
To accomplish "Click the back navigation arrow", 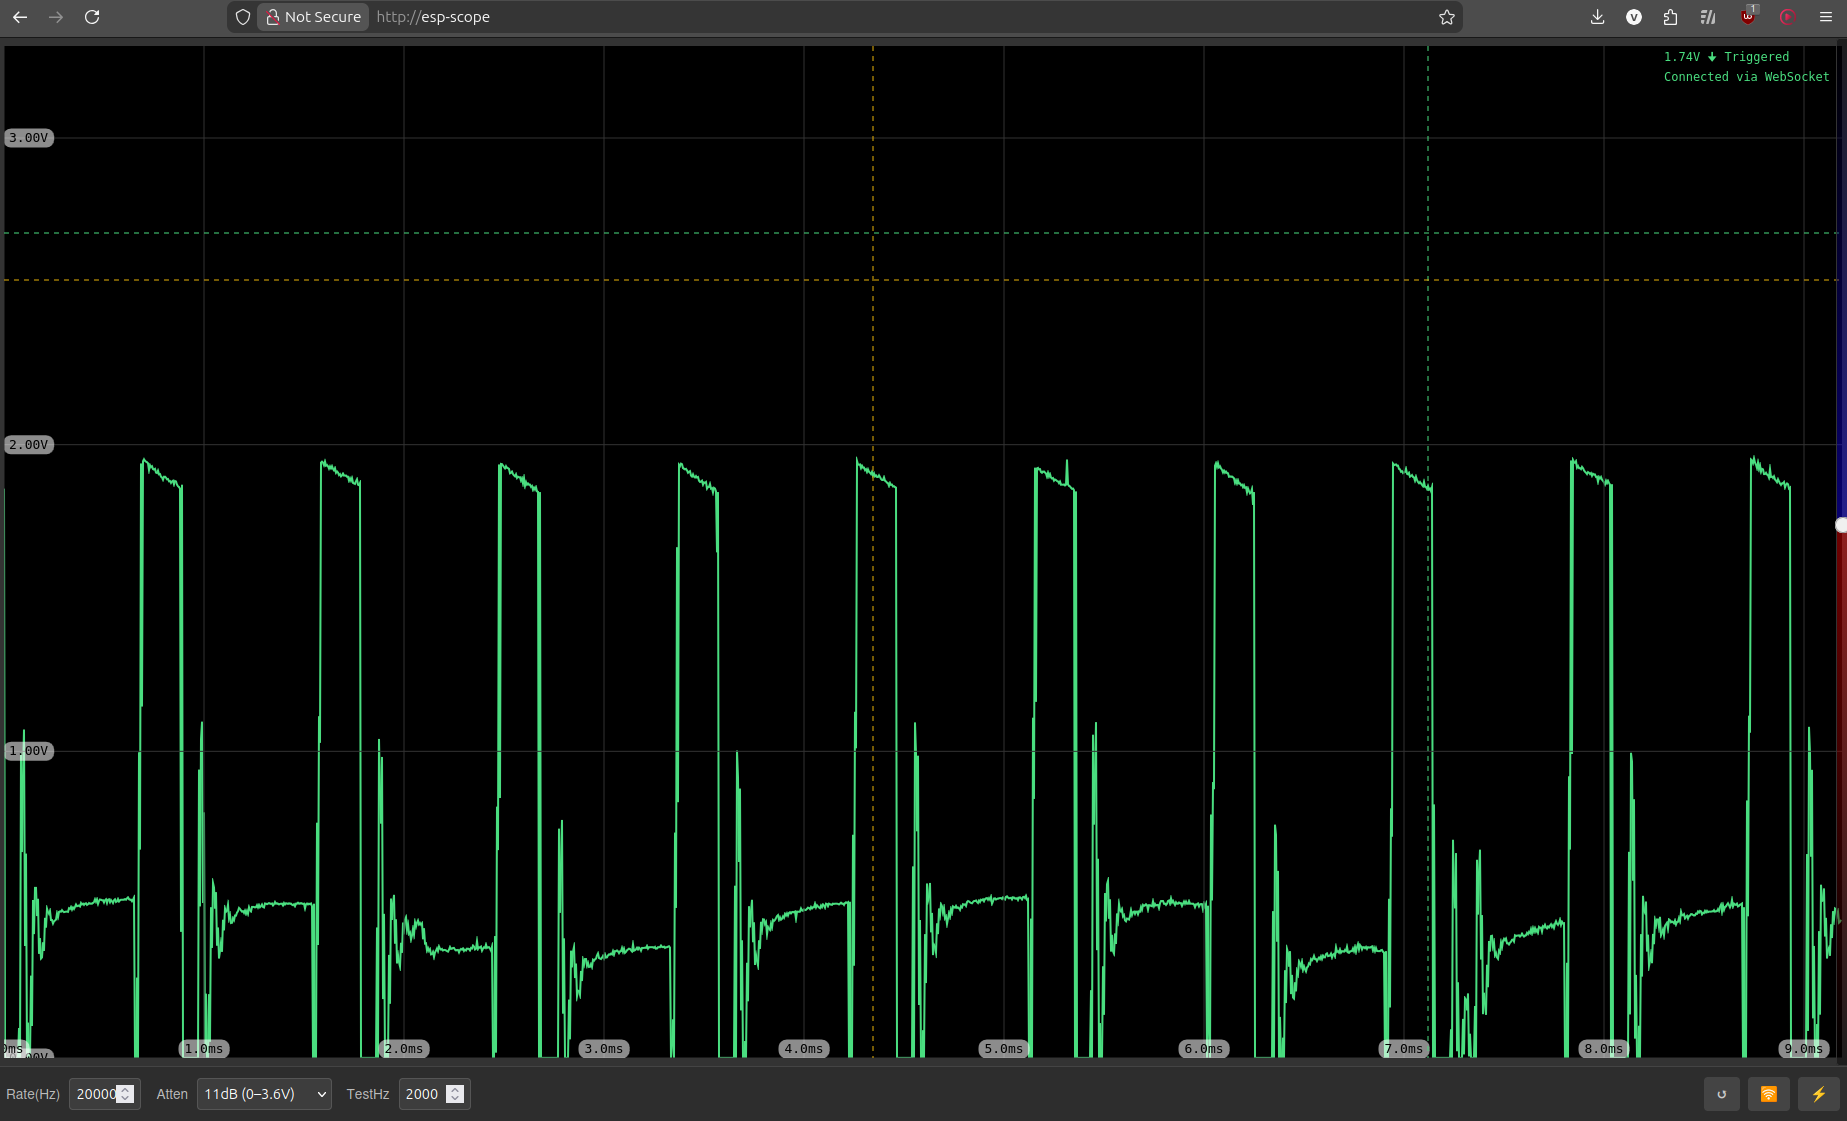I will tap(20, 17).
